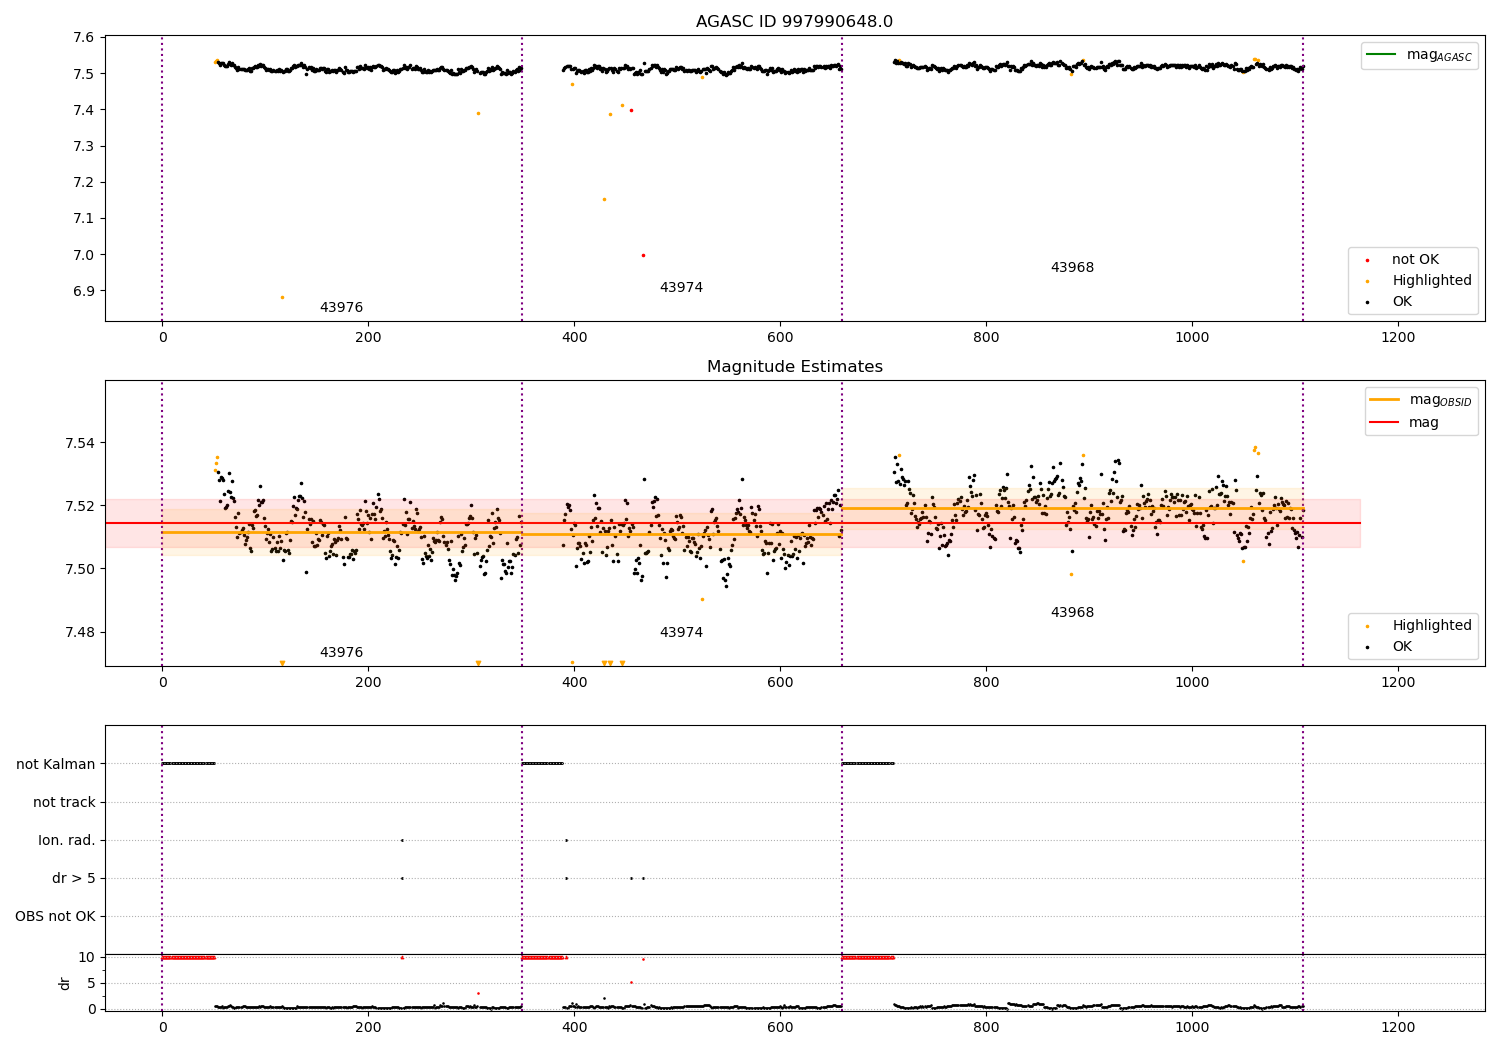Click the 43968 label in the AGASC ID plot
This screenshot has width=1500, height=1050.
(x=1072, y=268)
